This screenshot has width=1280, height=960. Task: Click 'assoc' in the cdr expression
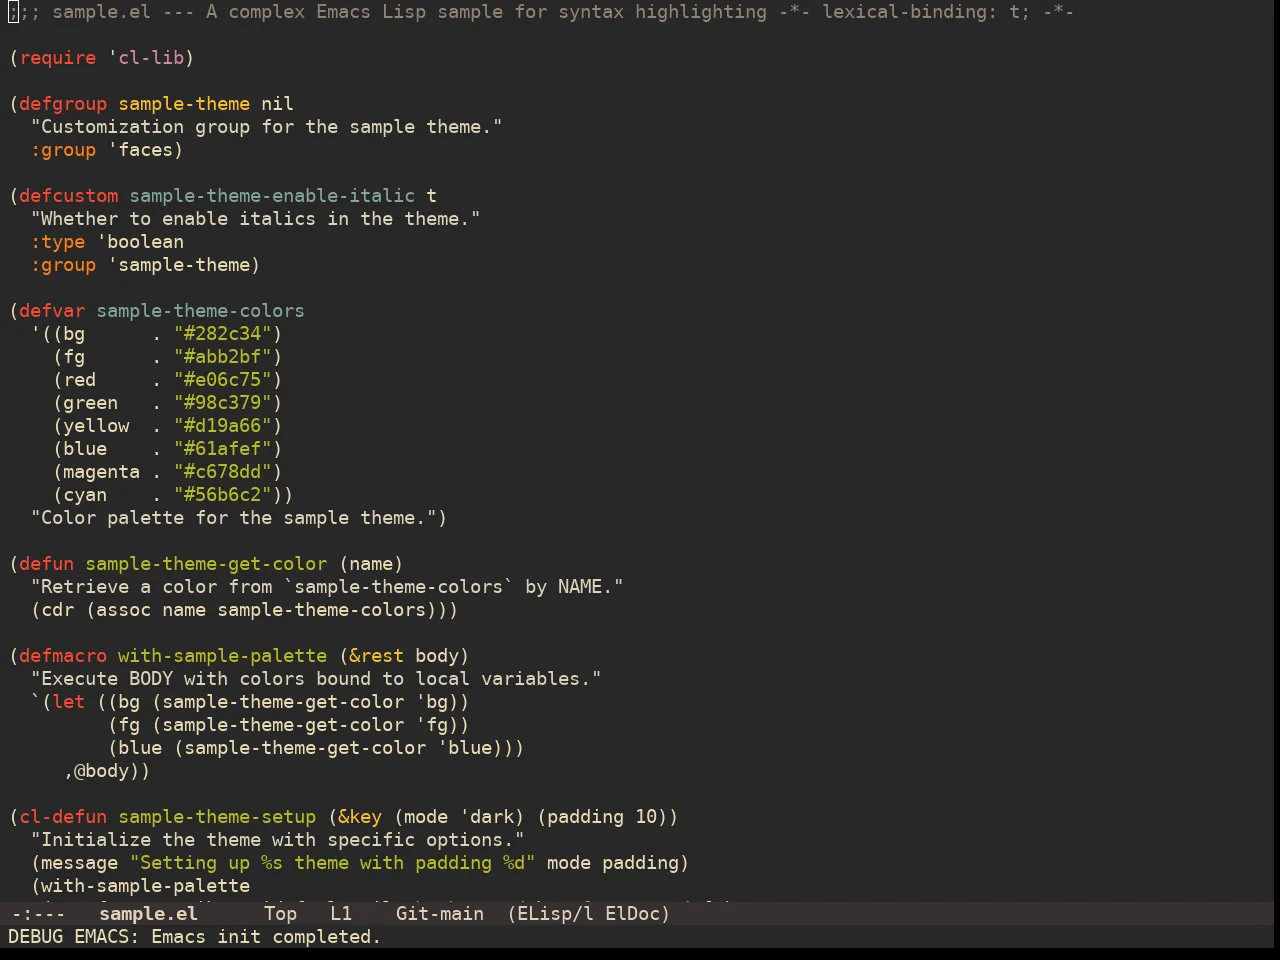click(123, 610)
